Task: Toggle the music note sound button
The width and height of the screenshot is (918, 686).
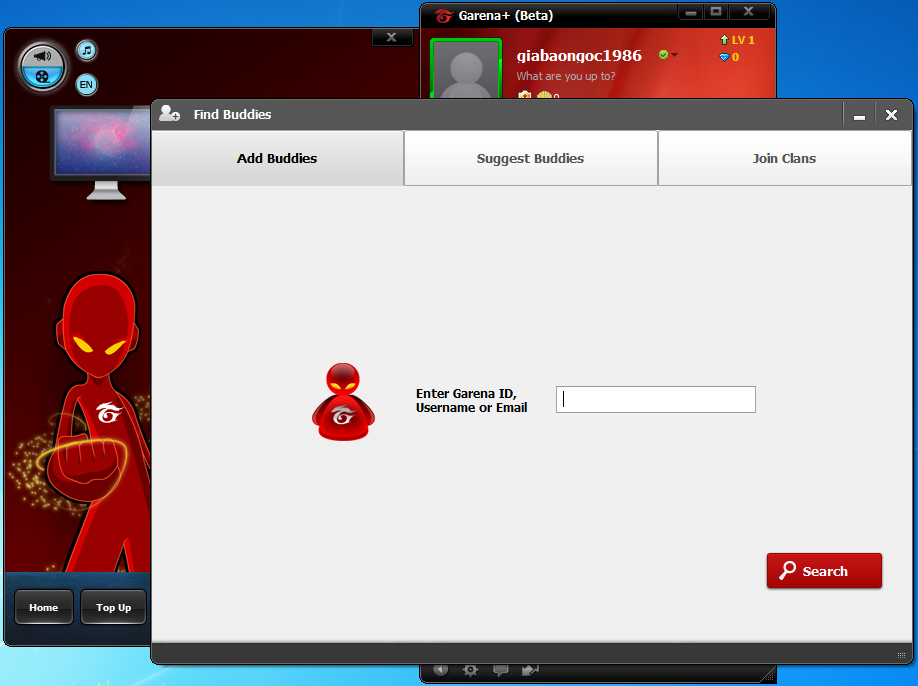Action: click(87, 50)
